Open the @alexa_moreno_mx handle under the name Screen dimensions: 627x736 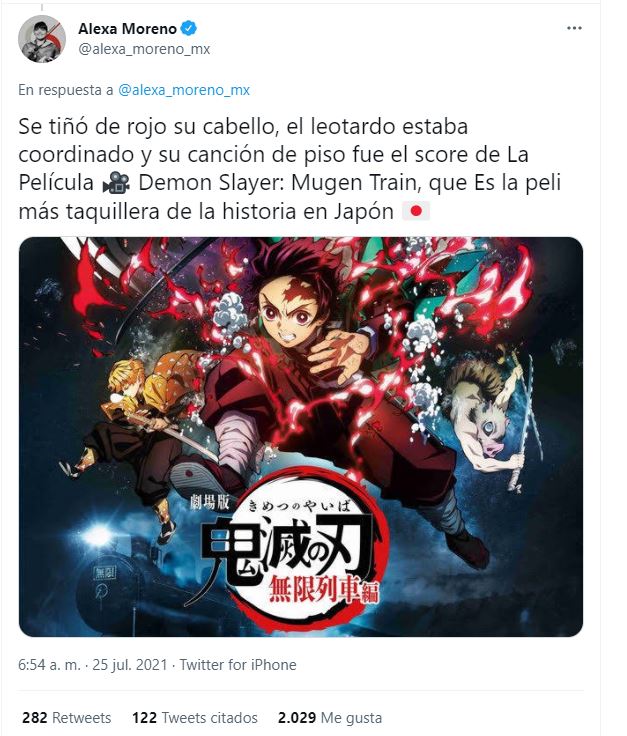pos(144,49)
